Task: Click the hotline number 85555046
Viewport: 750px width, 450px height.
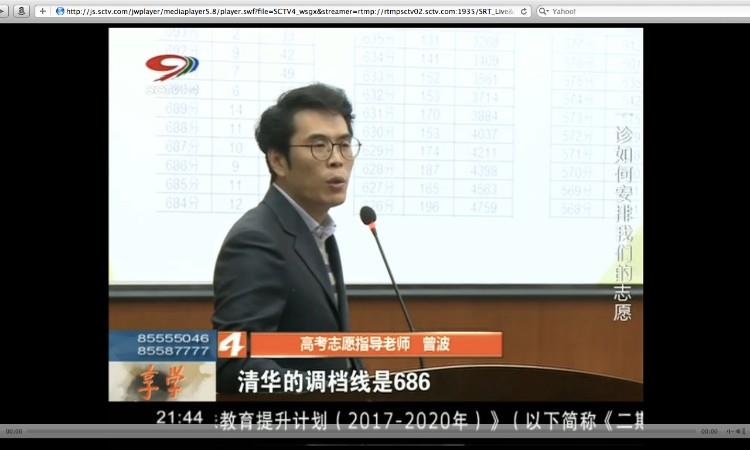Action: tap(161, 338)
